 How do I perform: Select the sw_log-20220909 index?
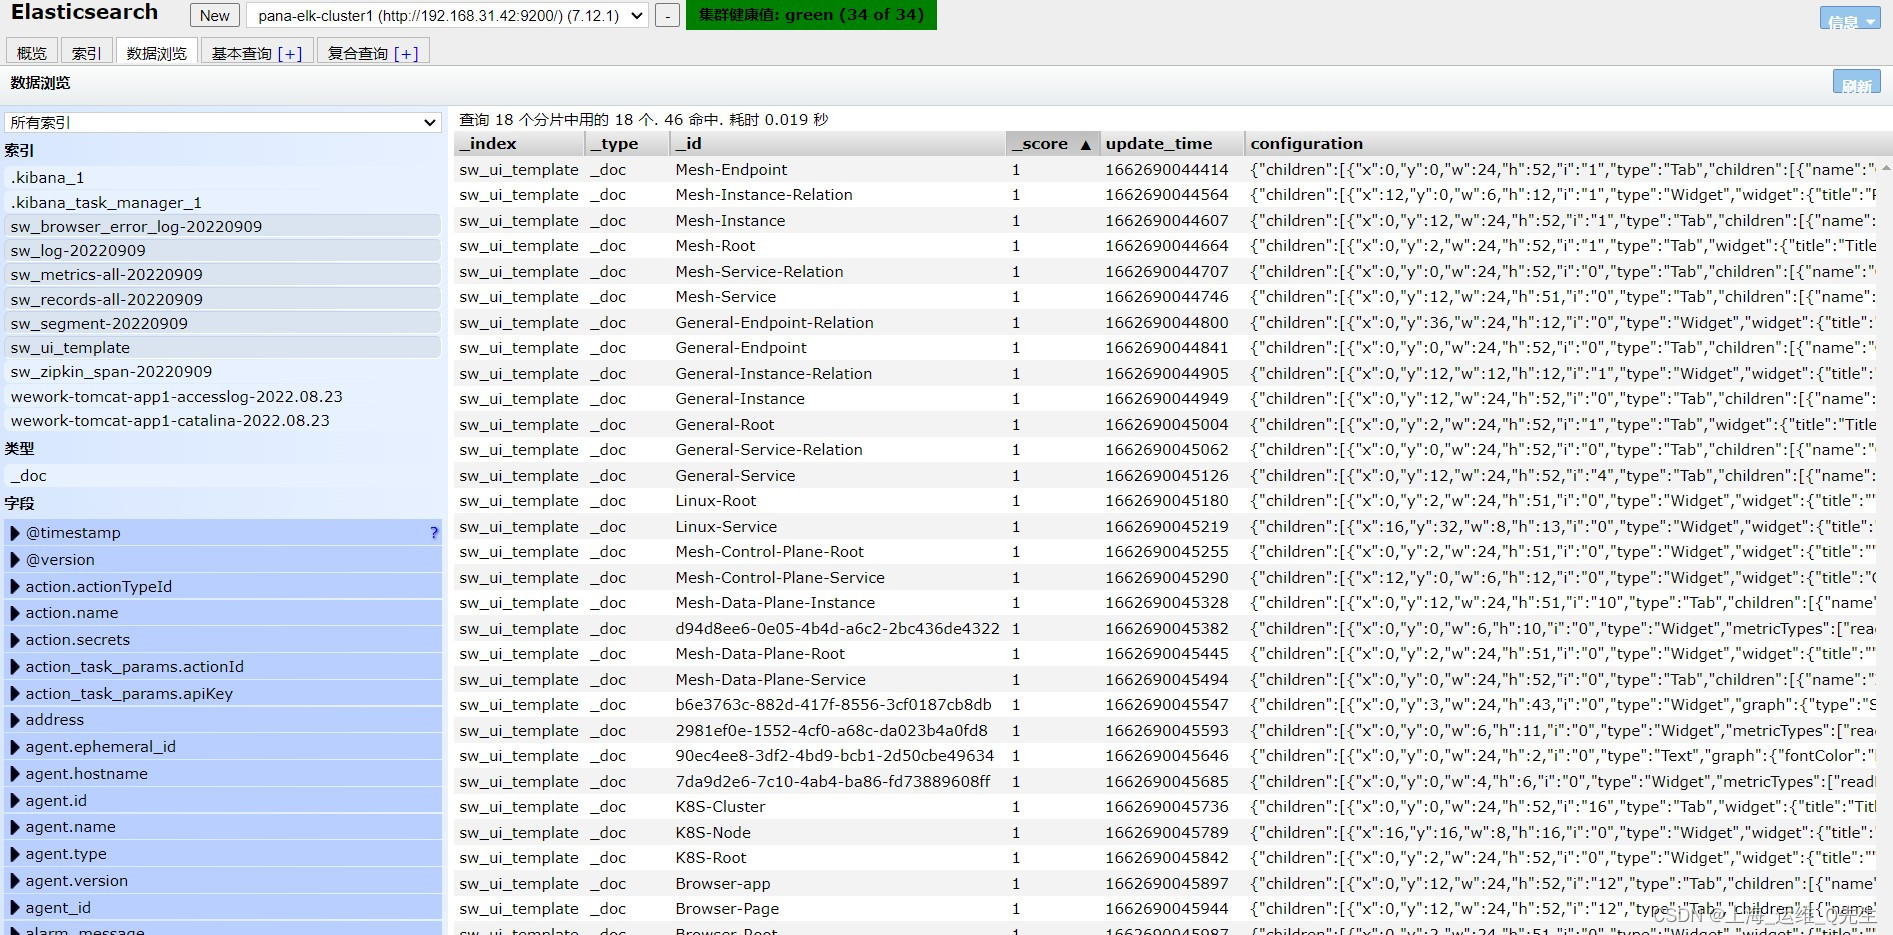222,250
